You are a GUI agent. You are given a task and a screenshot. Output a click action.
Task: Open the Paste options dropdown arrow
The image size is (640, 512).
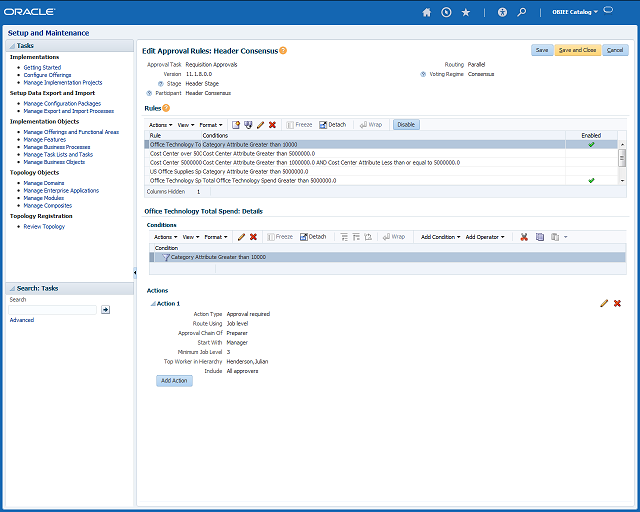pos(566,237)
